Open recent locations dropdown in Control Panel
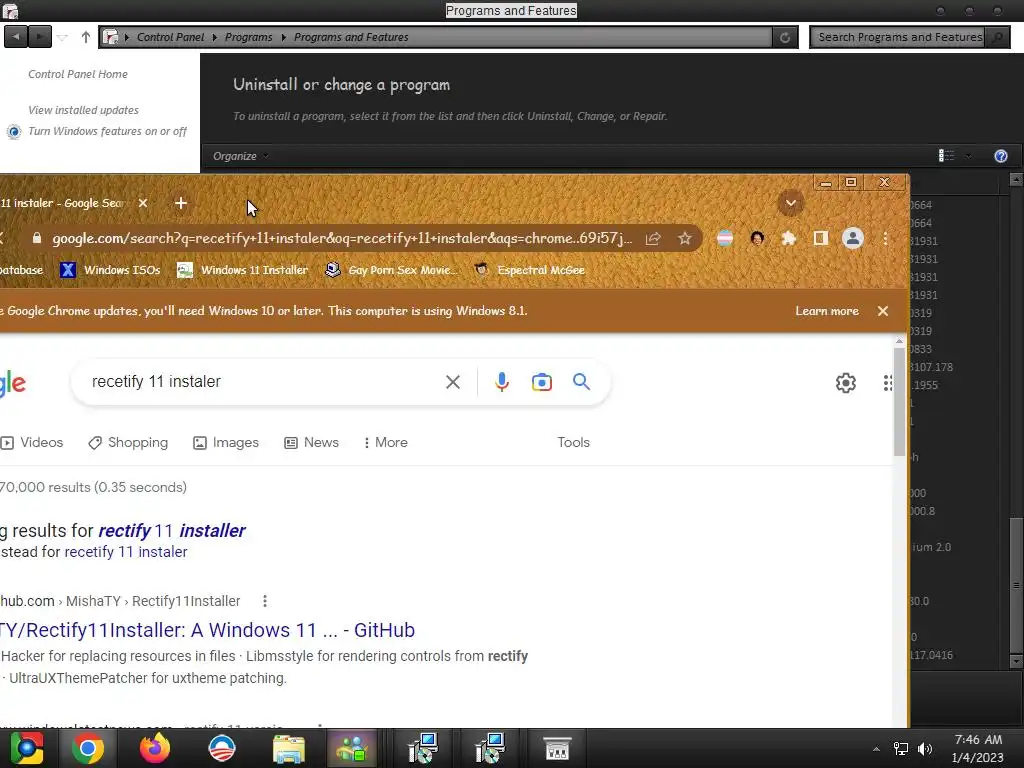This screenshot has height=768, width=1024. point(62,37)
